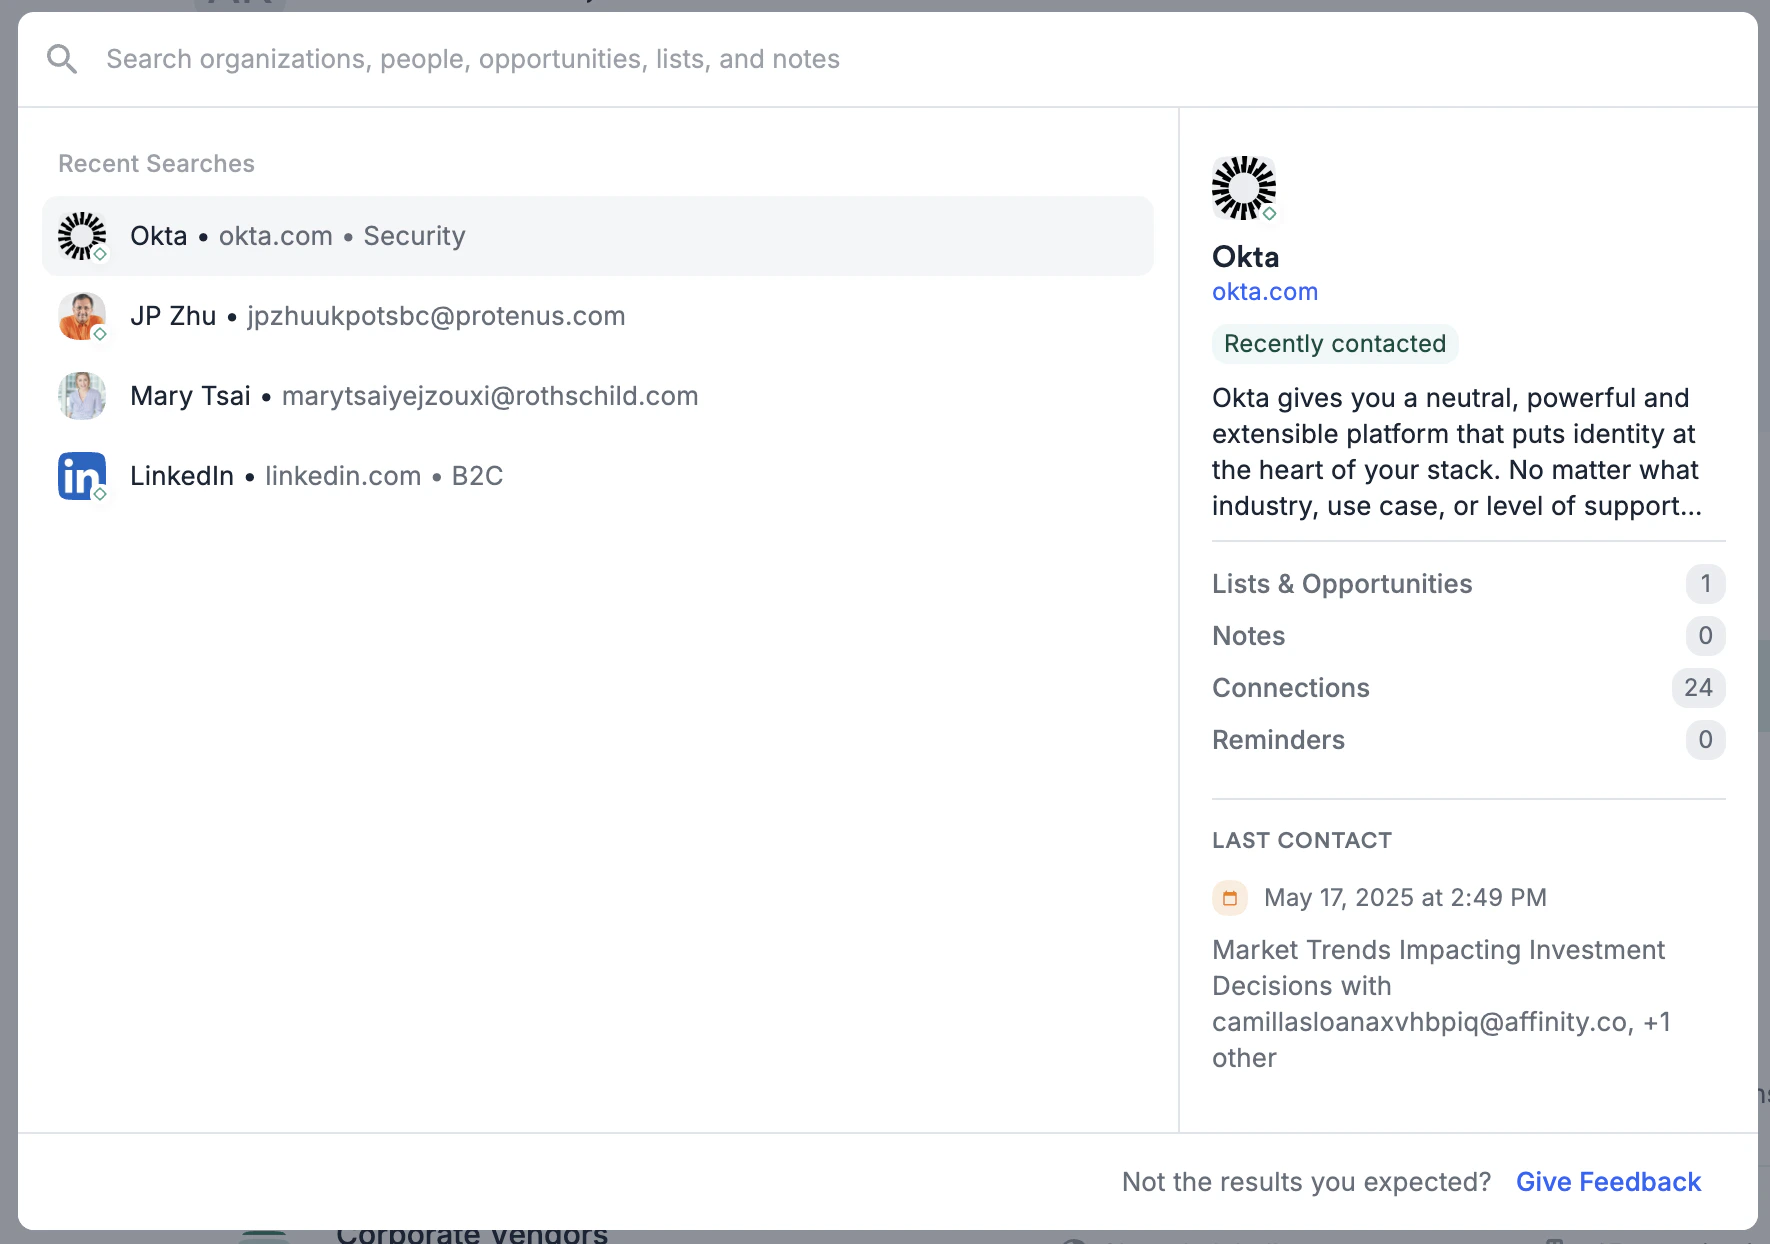Click the Notes count badge
Screen dimensions: 1770x1244
coord(1706,636)
